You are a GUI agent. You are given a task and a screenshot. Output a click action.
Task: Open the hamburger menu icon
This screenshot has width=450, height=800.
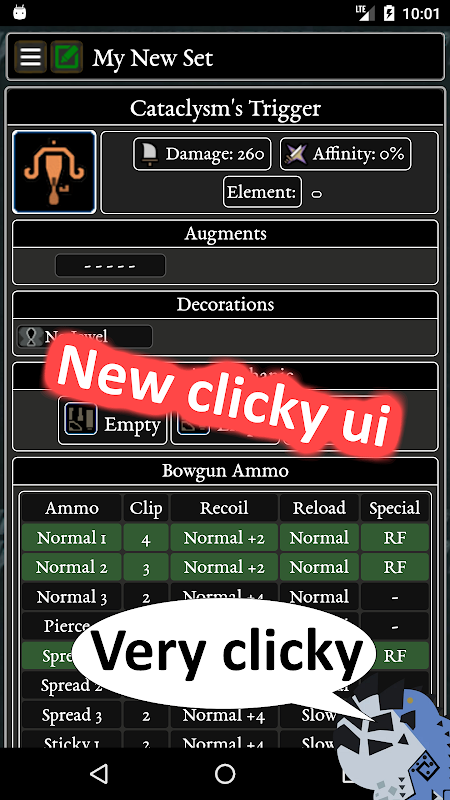click(x=31, y=57)
